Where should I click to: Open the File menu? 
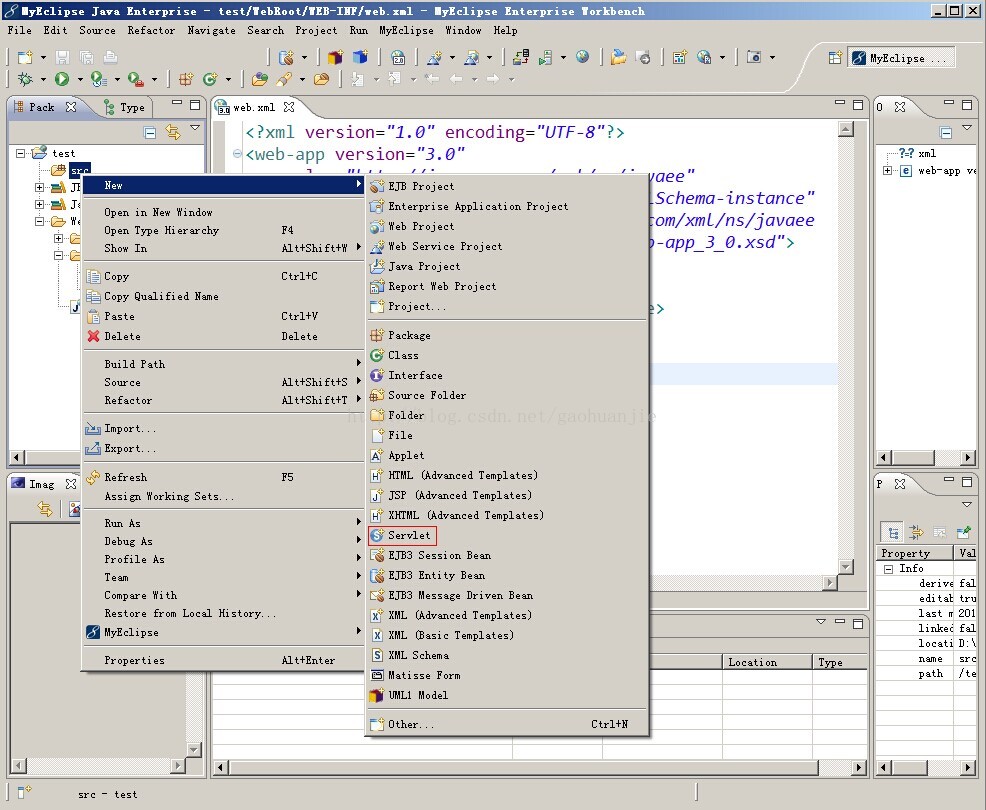coord(19,30)
